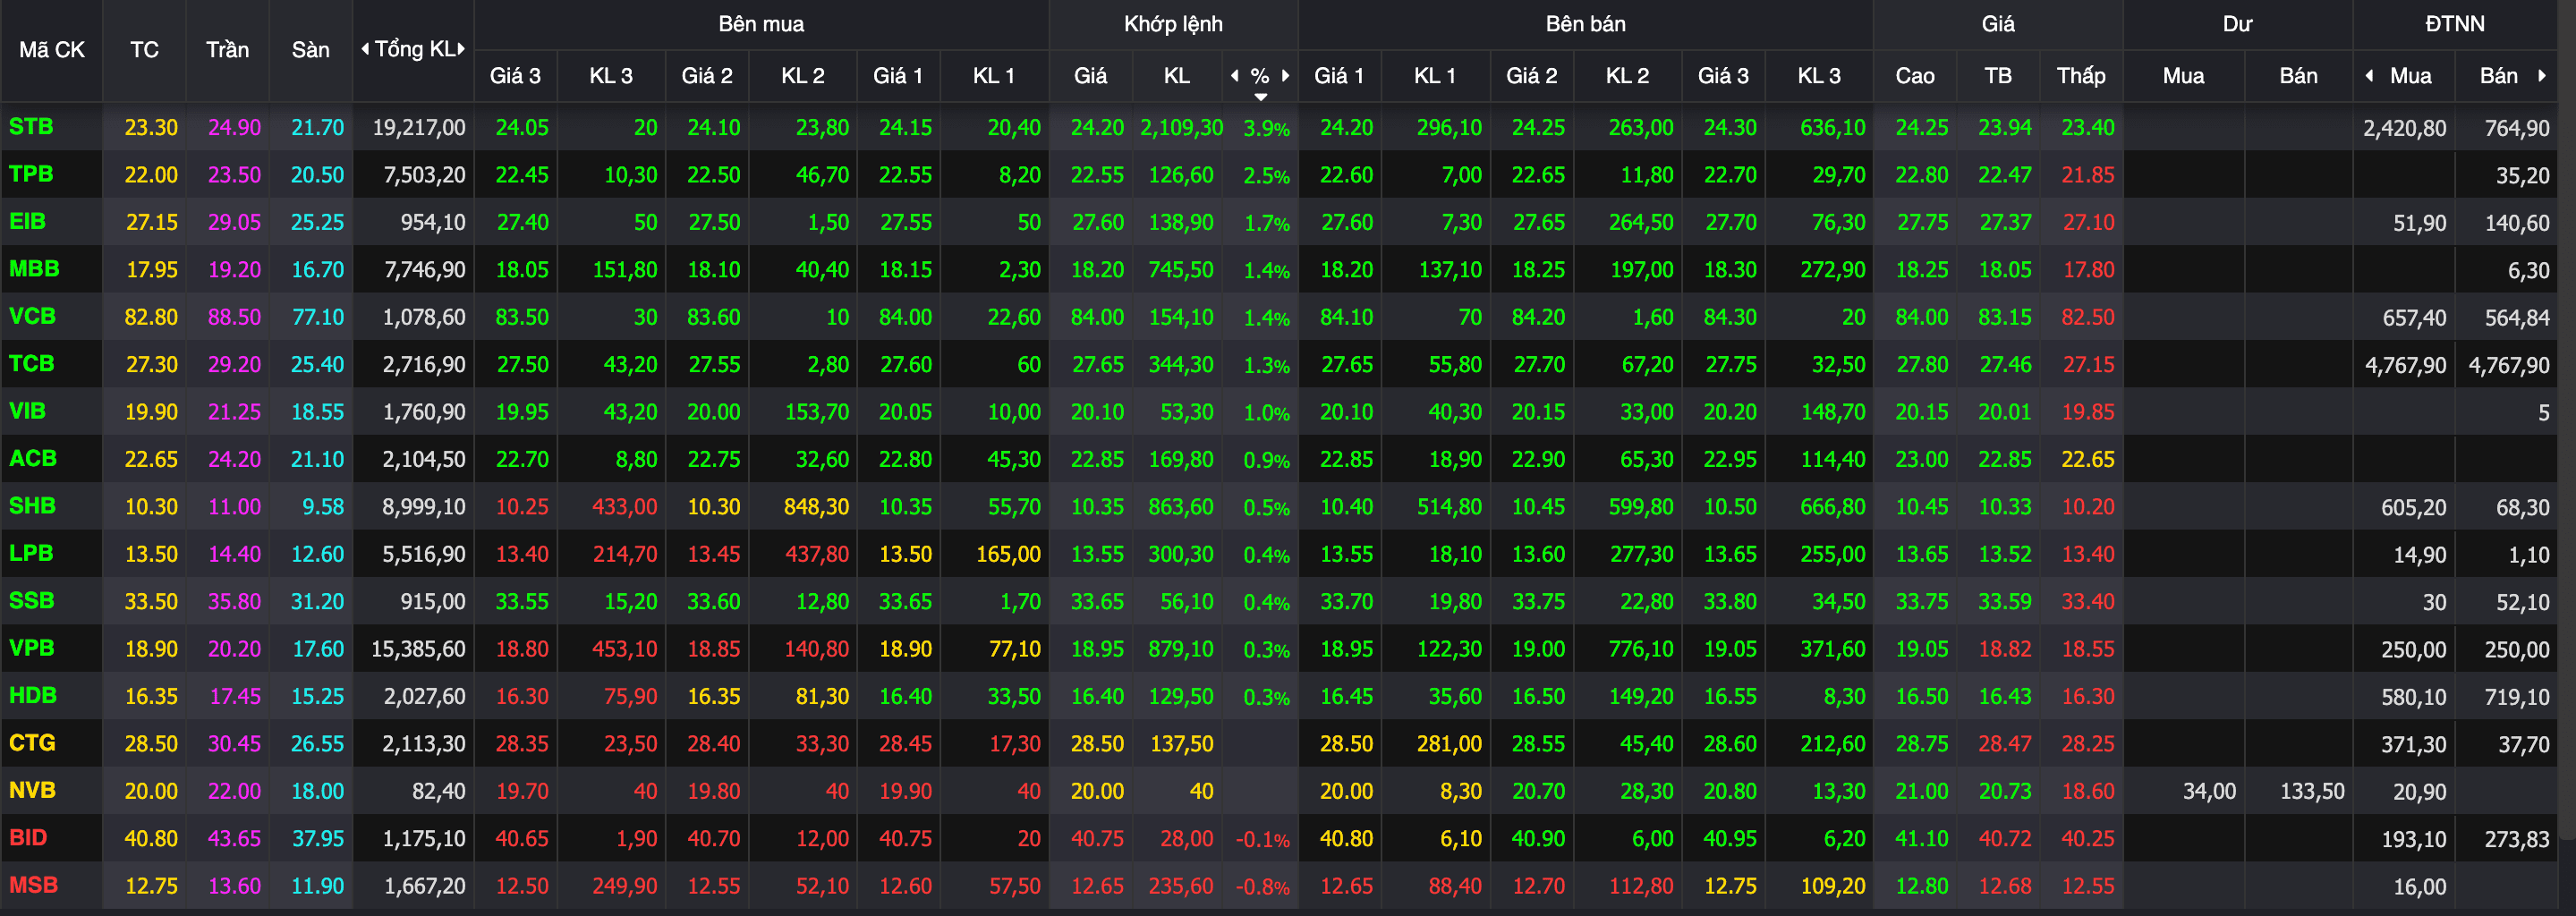The image size is (2576, 916).
Task: Click the right arrow beside the % header
Action: (1285, 75)
